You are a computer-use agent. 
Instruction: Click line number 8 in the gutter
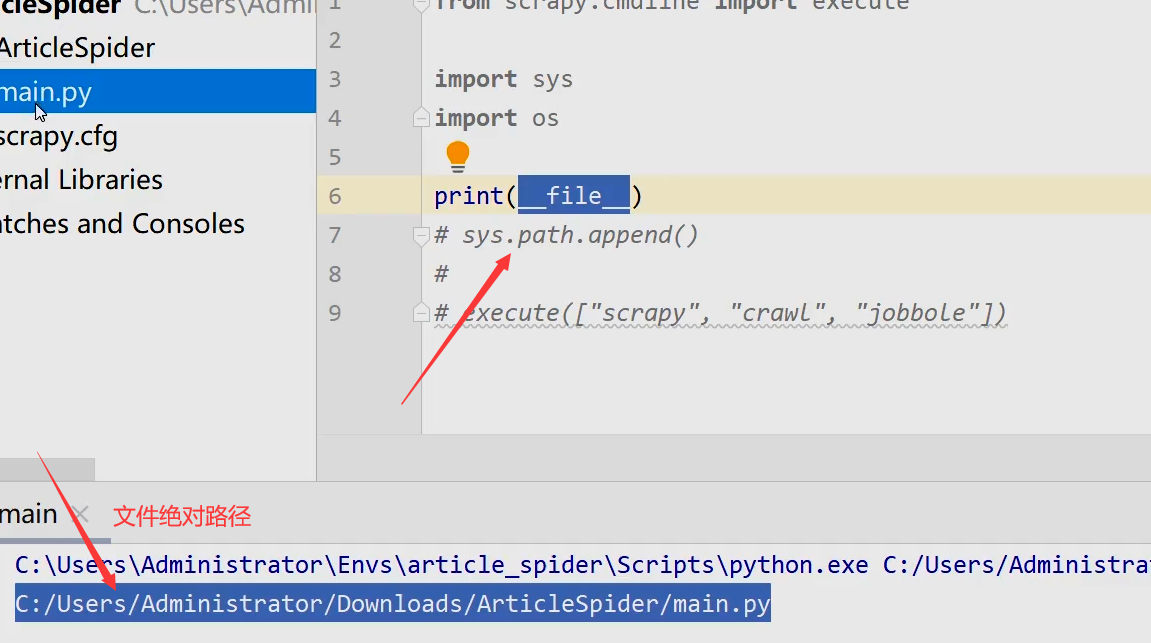(x=335, y=274)
